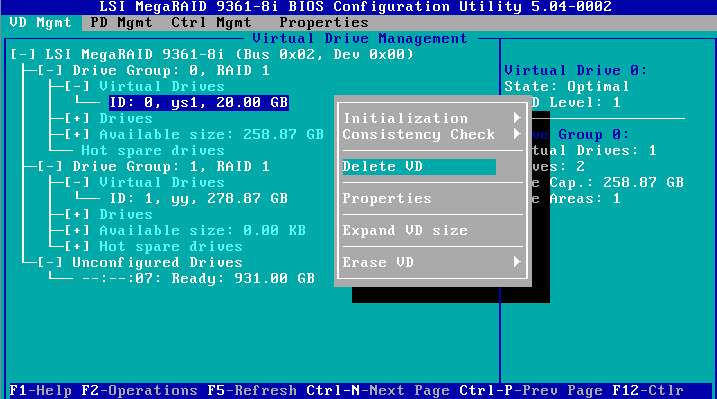
Task: Click the State: Optimal text
Action: pyautogui.click(x=567, y=86)
